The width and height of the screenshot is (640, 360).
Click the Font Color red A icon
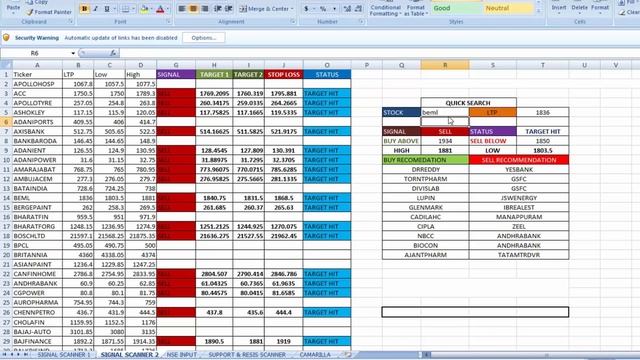coord(160,9)
